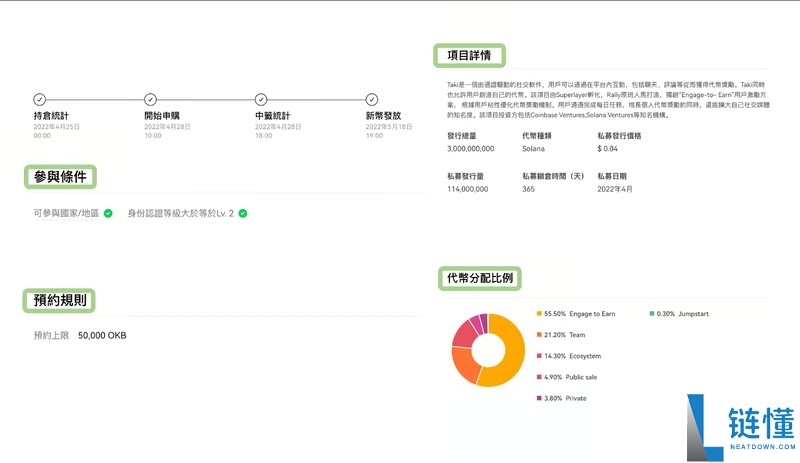Click the 新幣發放 timeline label
Image resolution: width=800 pixels, height=463 pixels.
tap(383, 116)
